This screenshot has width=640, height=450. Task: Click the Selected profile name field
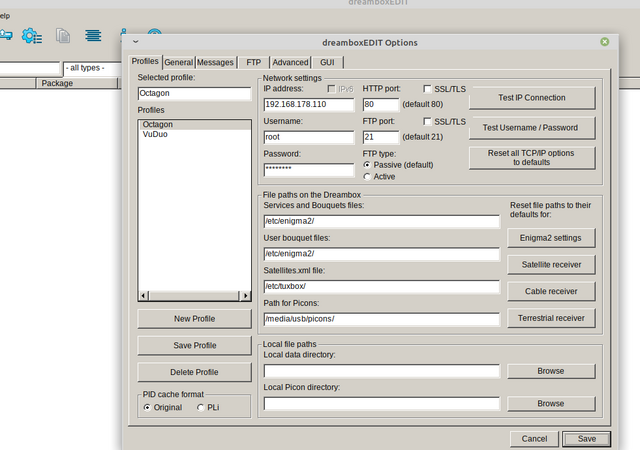[194, 94]
